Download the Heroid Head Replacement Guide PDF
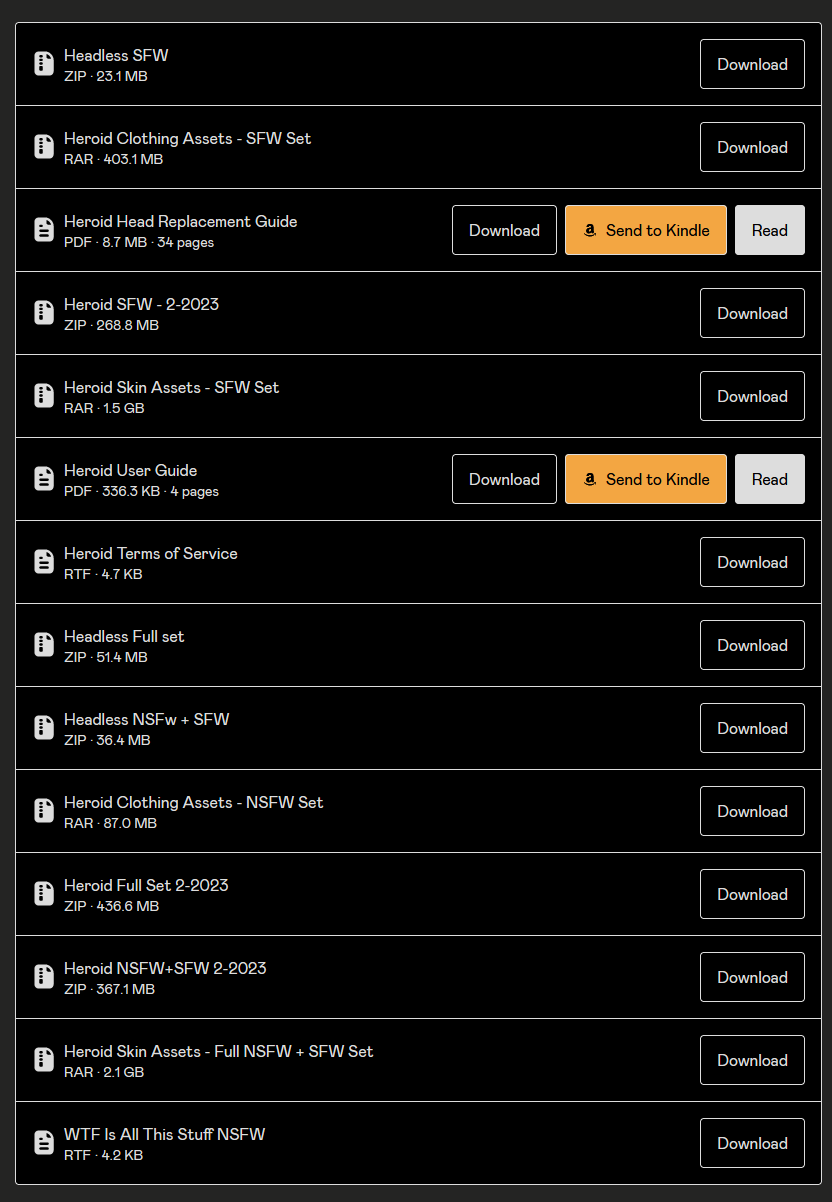This screenshot has width=832, height=1202. 504,230
